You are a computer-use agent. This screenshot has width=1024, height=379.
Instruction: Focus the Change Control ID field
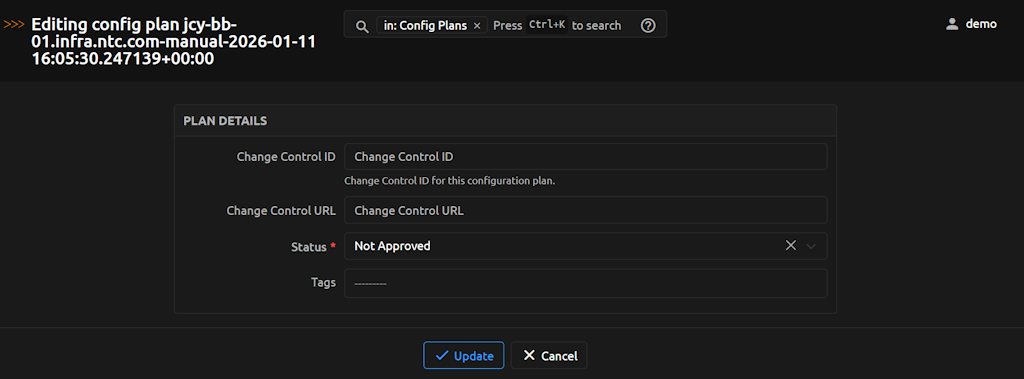(x=586, y=157)
